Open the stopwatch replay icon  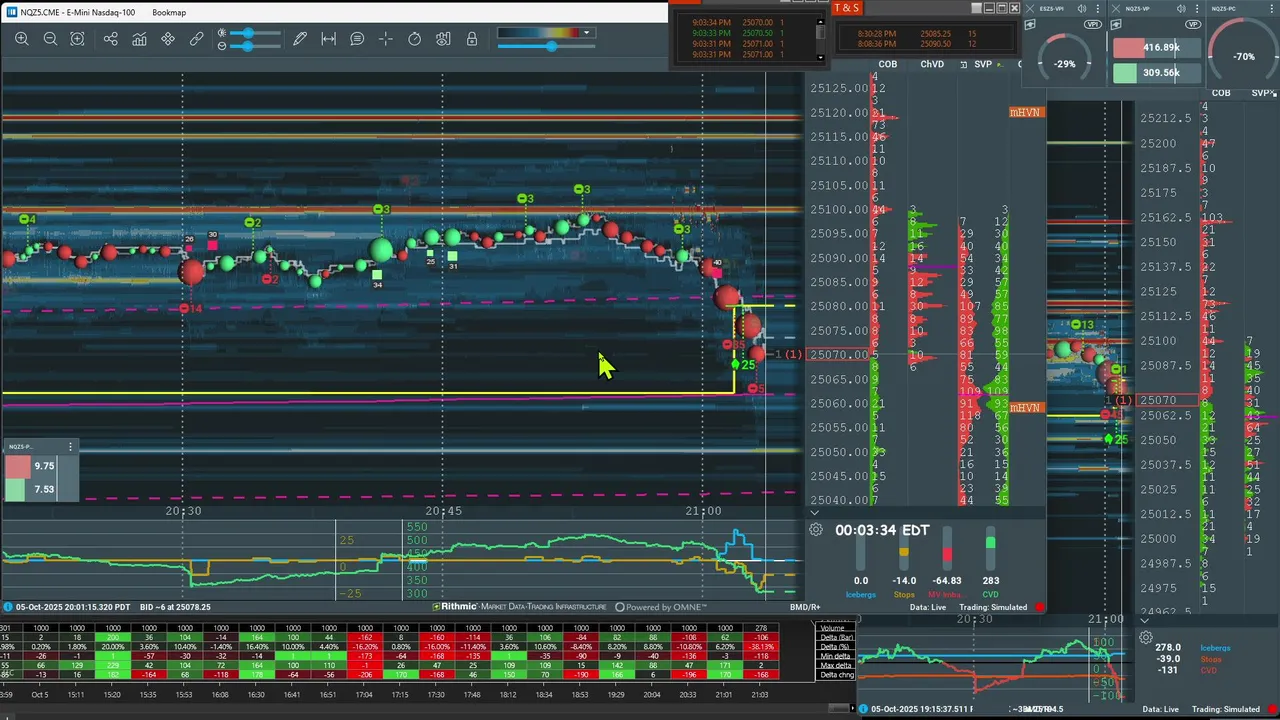tap(415, 39)
